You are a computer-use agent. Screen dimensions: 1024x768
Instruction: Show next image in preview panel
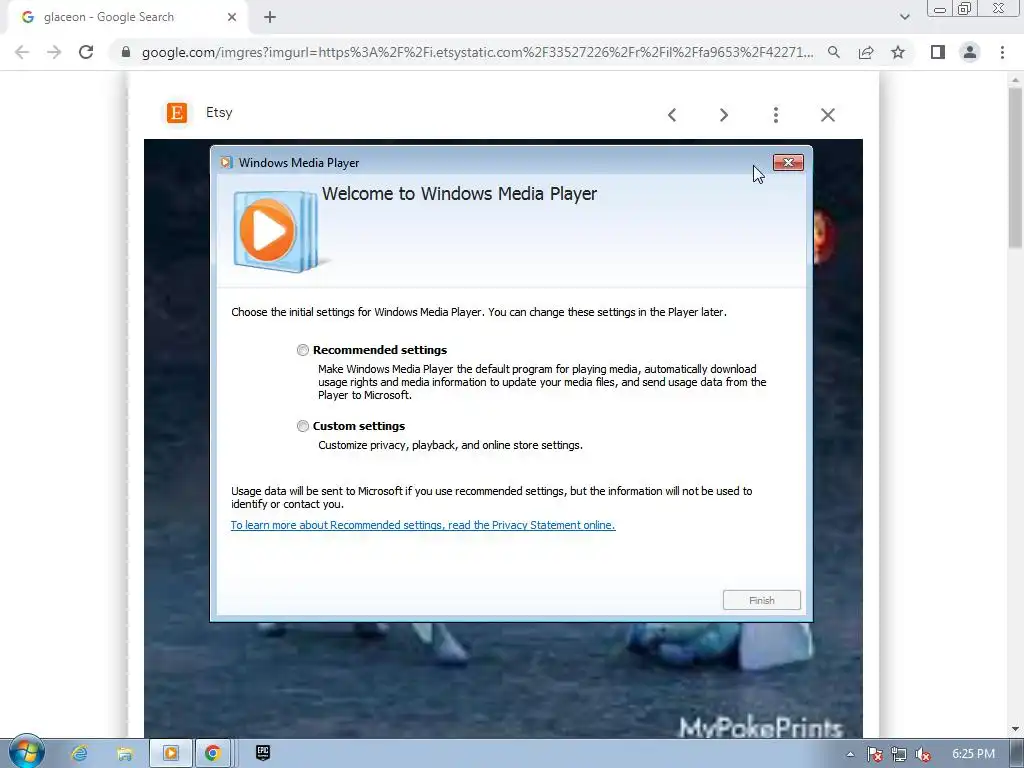(724, 115)
